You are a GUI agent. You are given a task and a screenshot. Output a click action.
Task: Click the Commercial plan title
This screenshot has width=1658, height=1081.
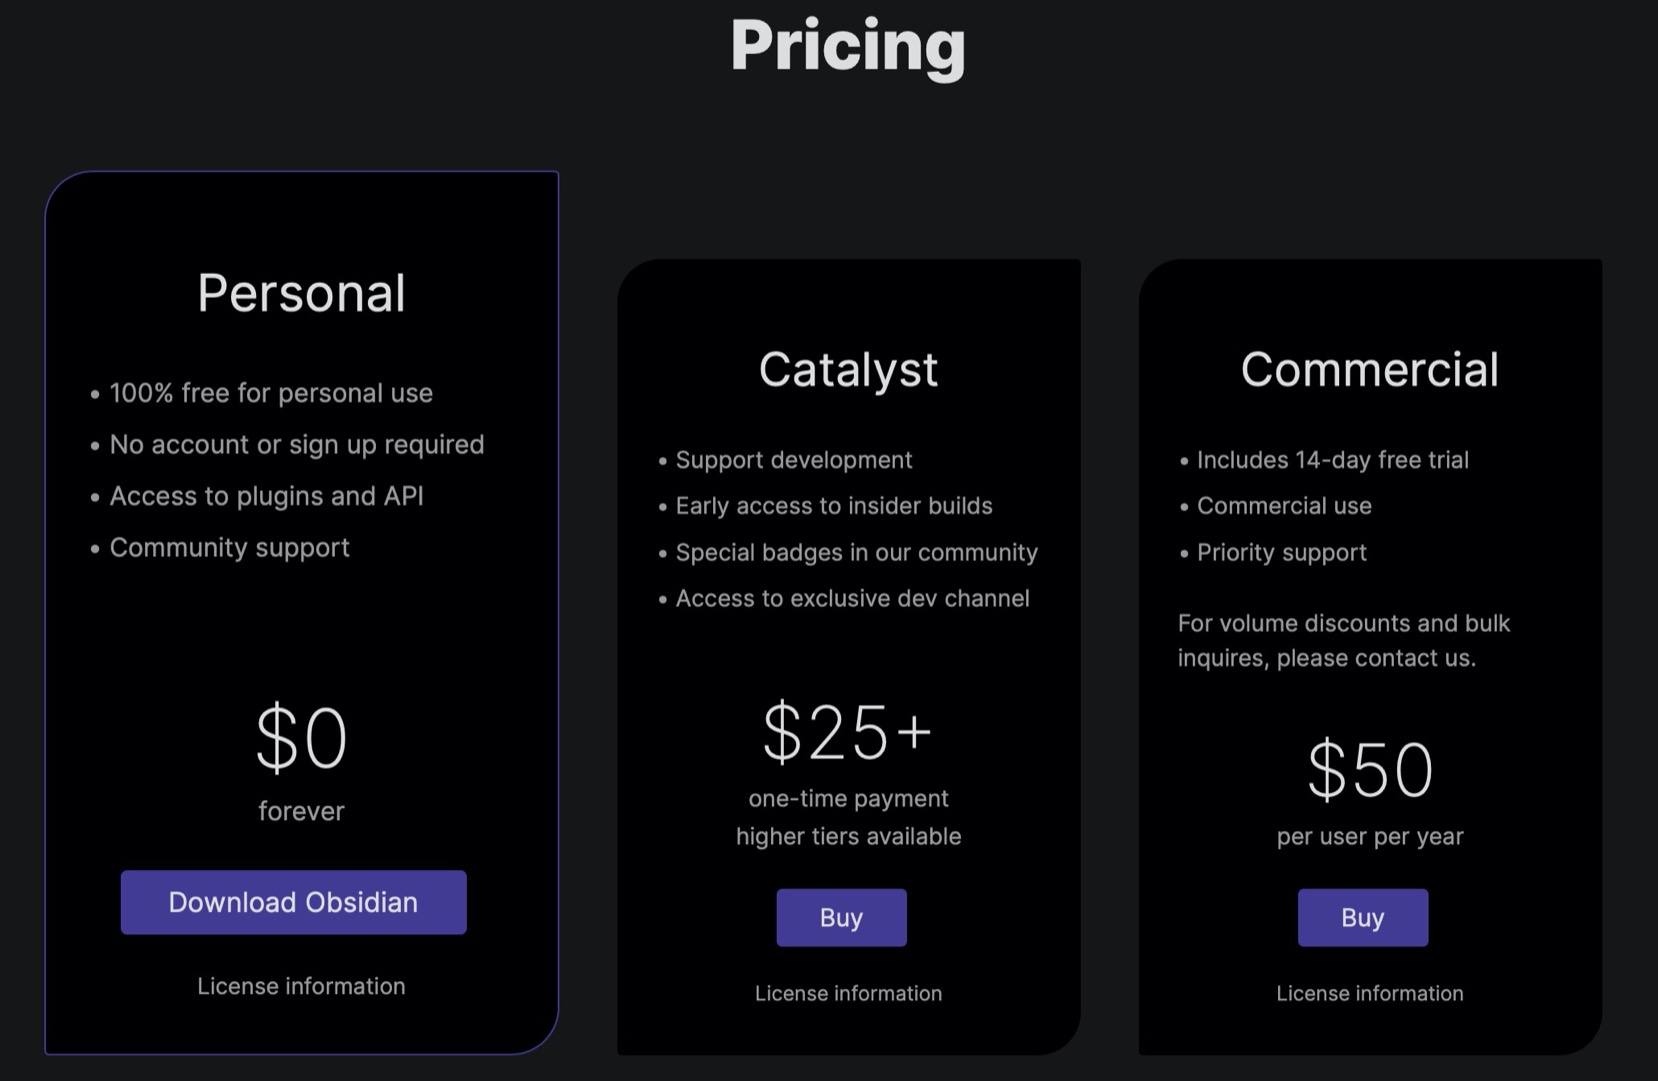coord(1369,369)
